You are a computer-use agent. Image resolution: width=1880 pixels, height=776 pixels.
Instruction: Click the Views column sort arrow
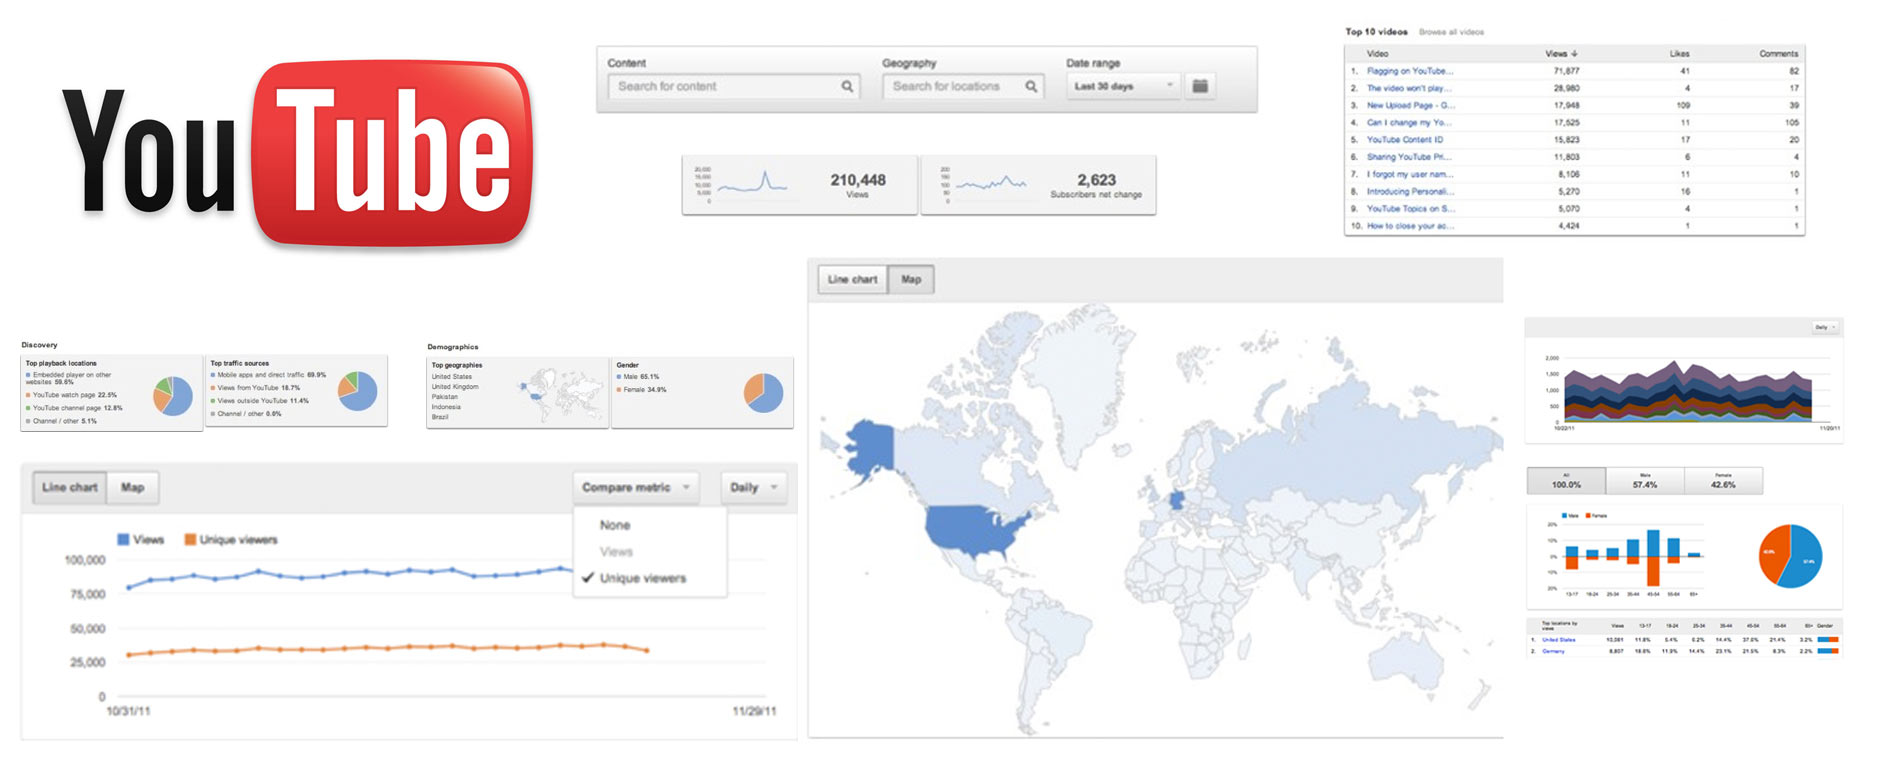click(1575, 54)
